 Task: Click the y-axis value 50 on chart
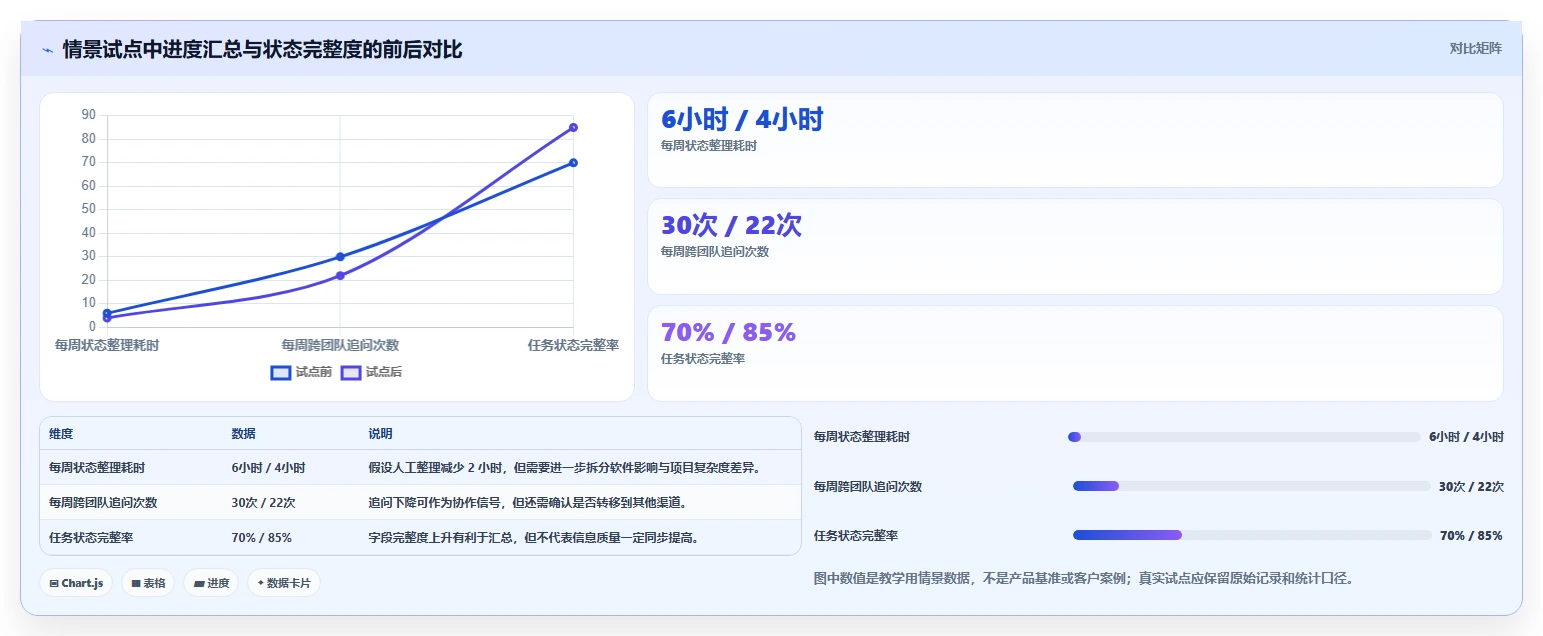click(89, 210)
